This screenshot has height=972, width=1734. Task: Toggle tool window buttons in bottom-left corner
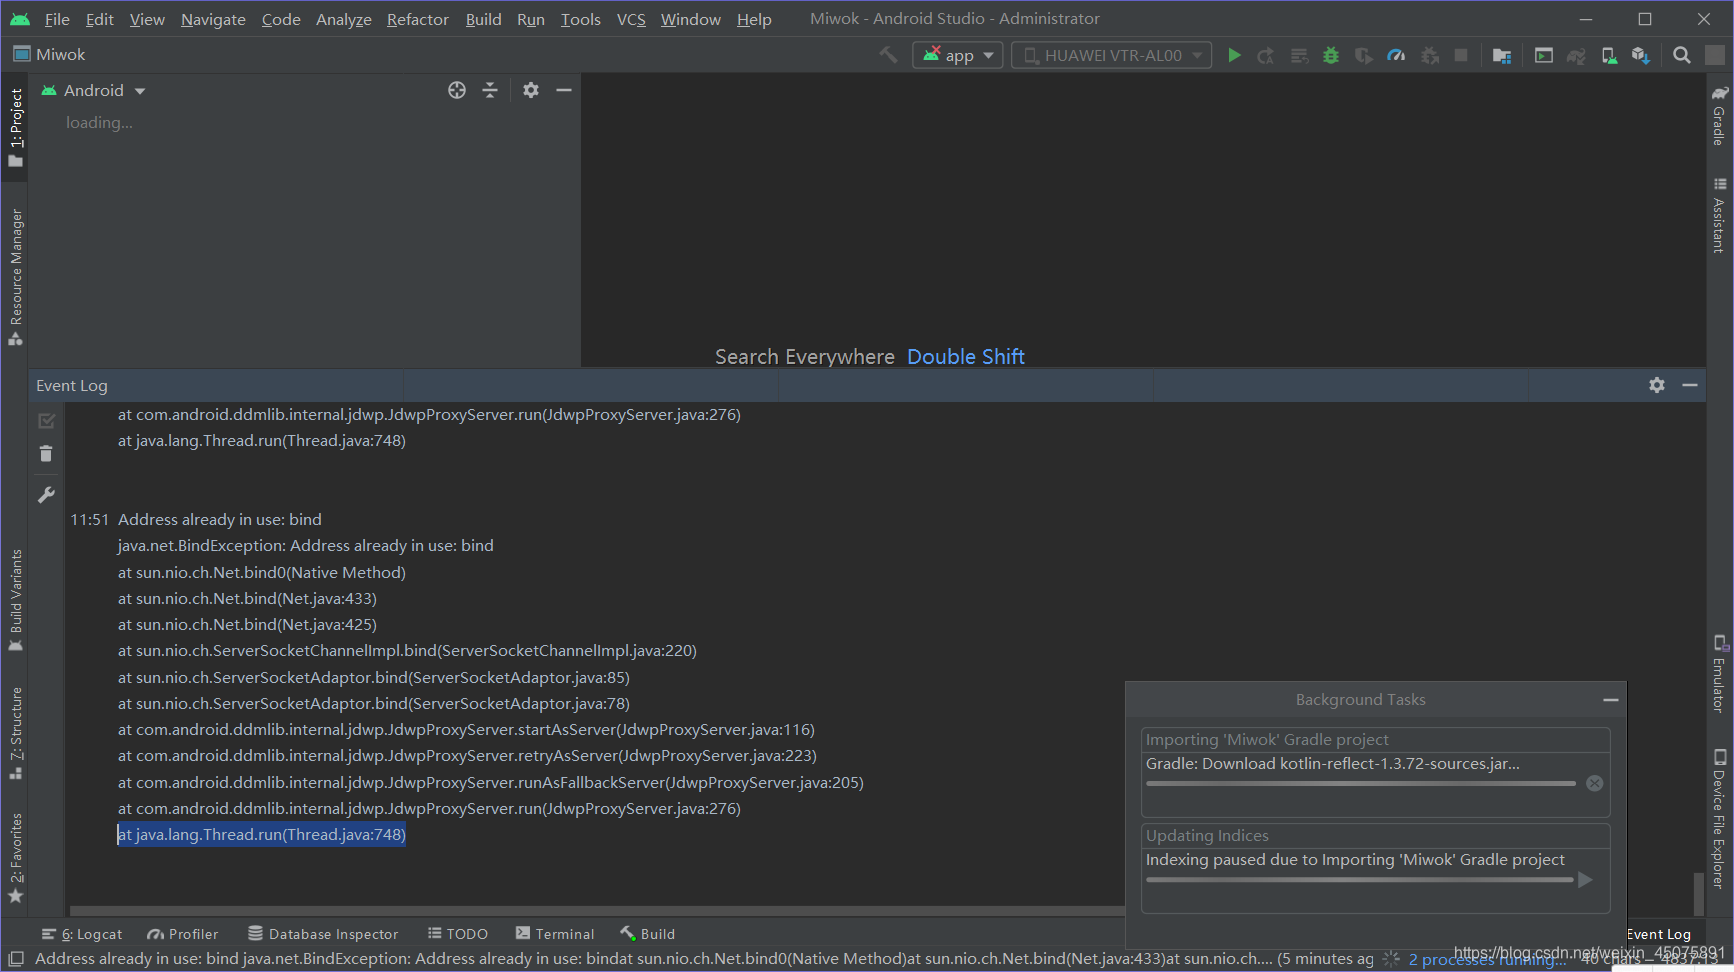(15, 959)
